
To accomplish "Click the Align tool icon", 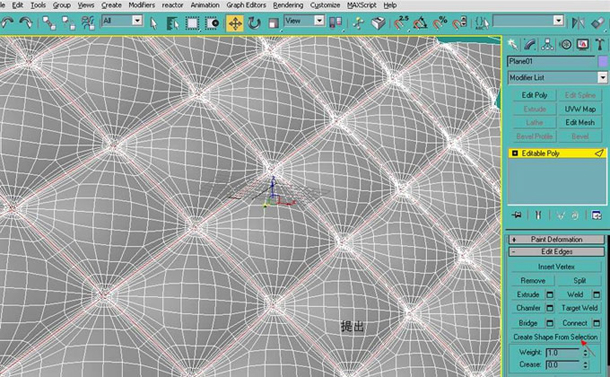I will [x=598, y=23].
